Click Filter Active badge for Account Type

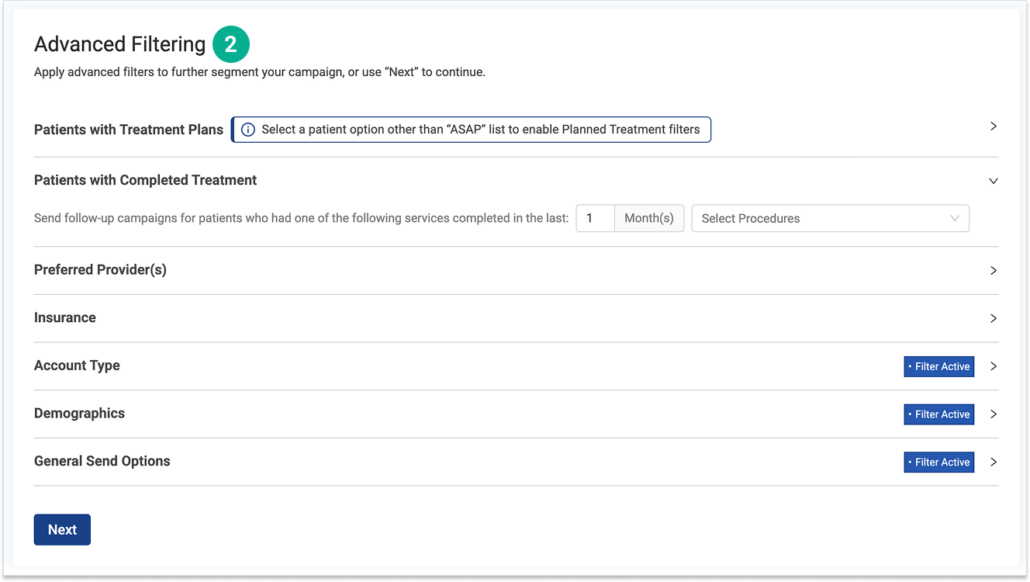tap(938, 367)
